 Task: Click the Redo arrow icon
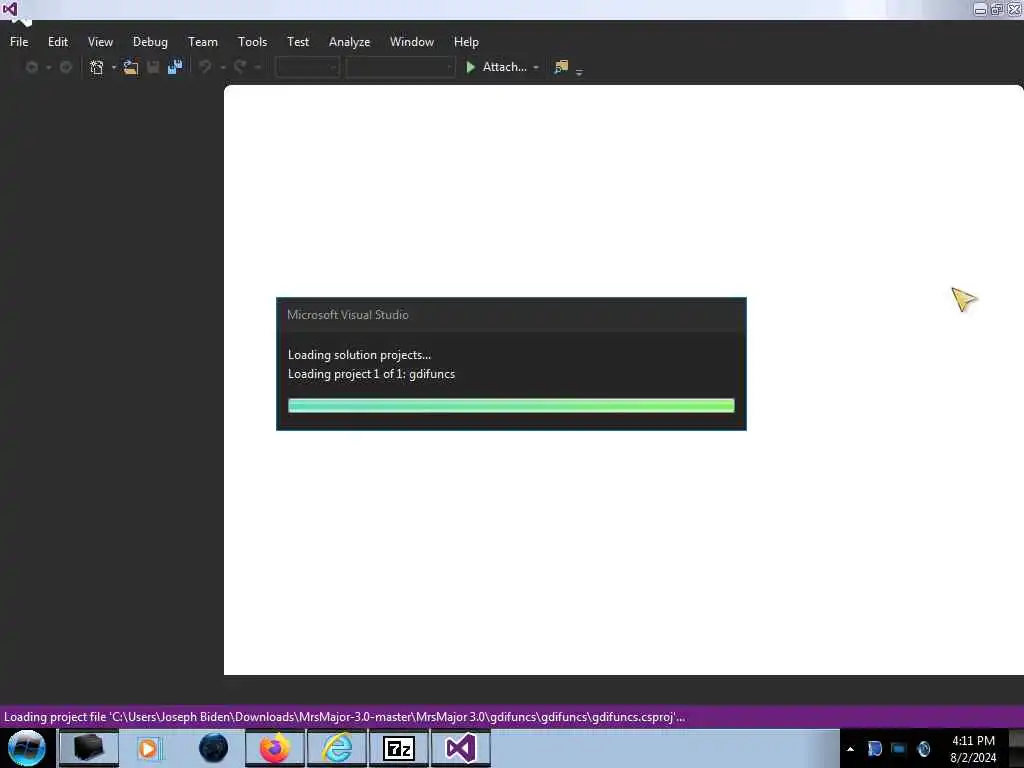240,67
